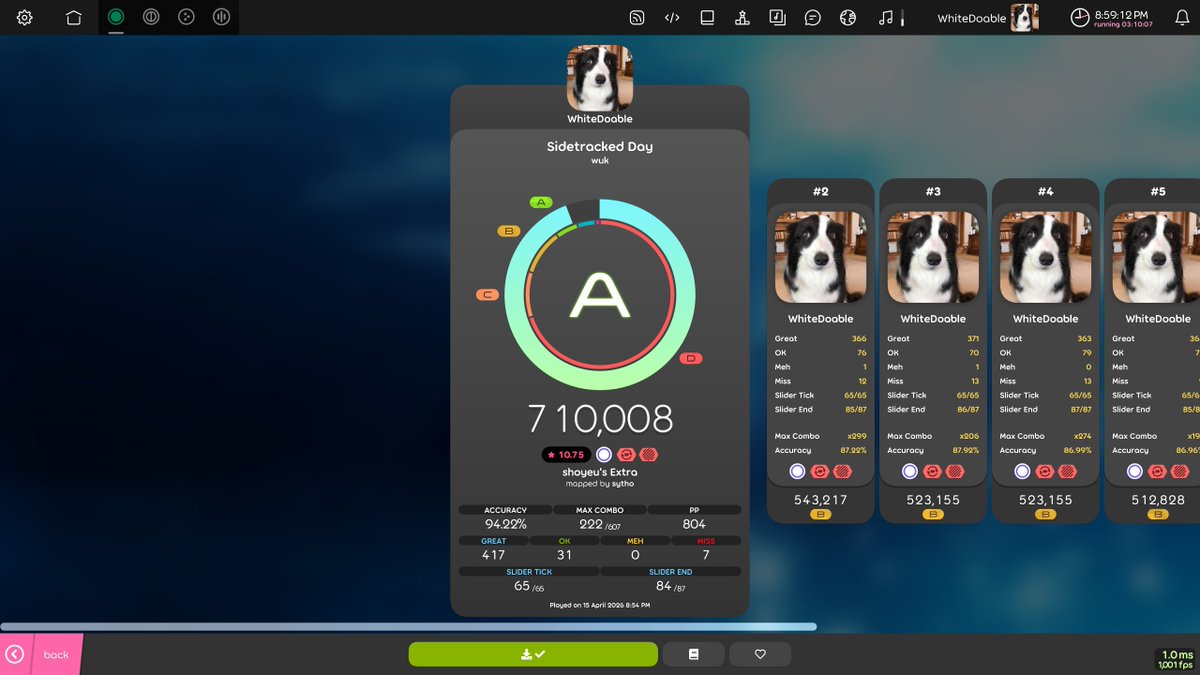Screen dimensions: 1200x675
Task: Click the 523,155 score on card #4
Action: pyautogui.click(x=1045, y=499)
